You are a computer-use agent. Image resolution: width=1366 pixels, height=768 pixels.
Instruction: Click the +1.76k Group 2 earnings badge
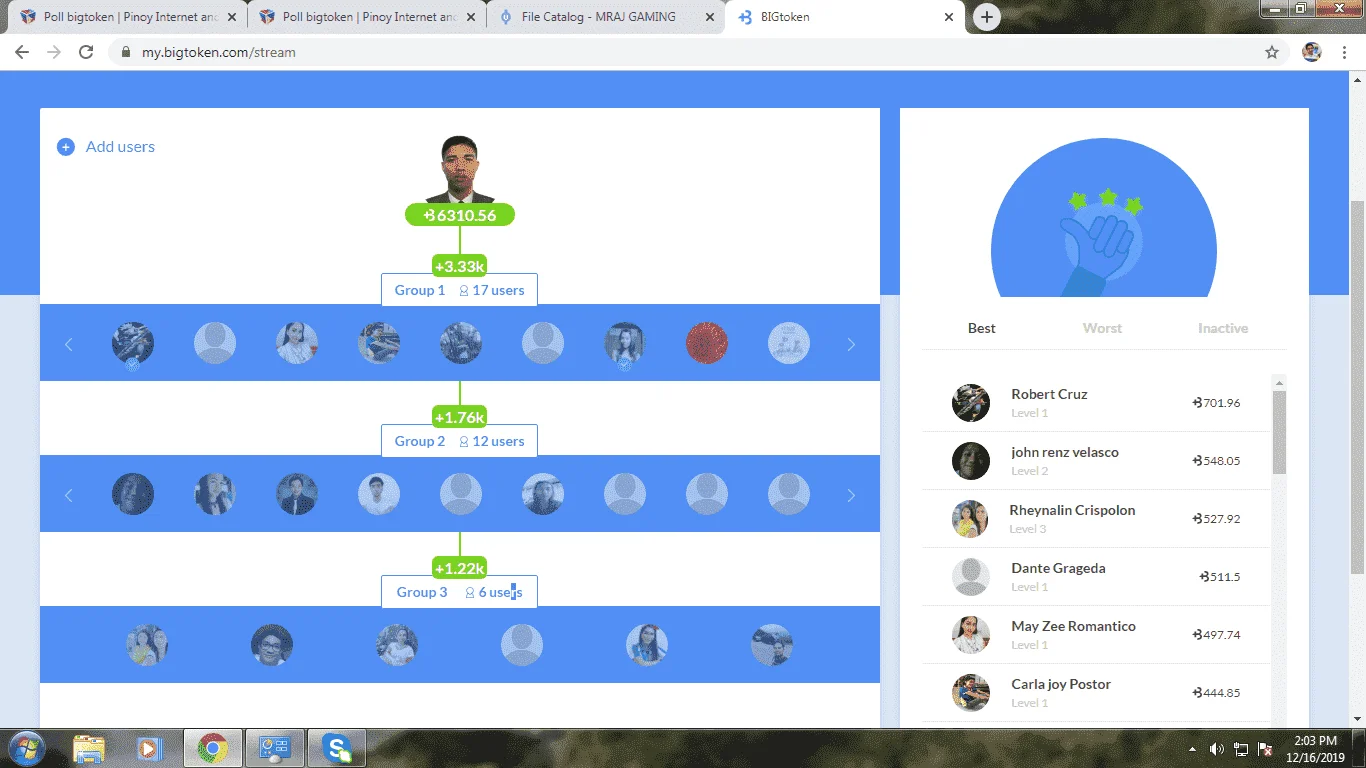click(x=460, y=417)
